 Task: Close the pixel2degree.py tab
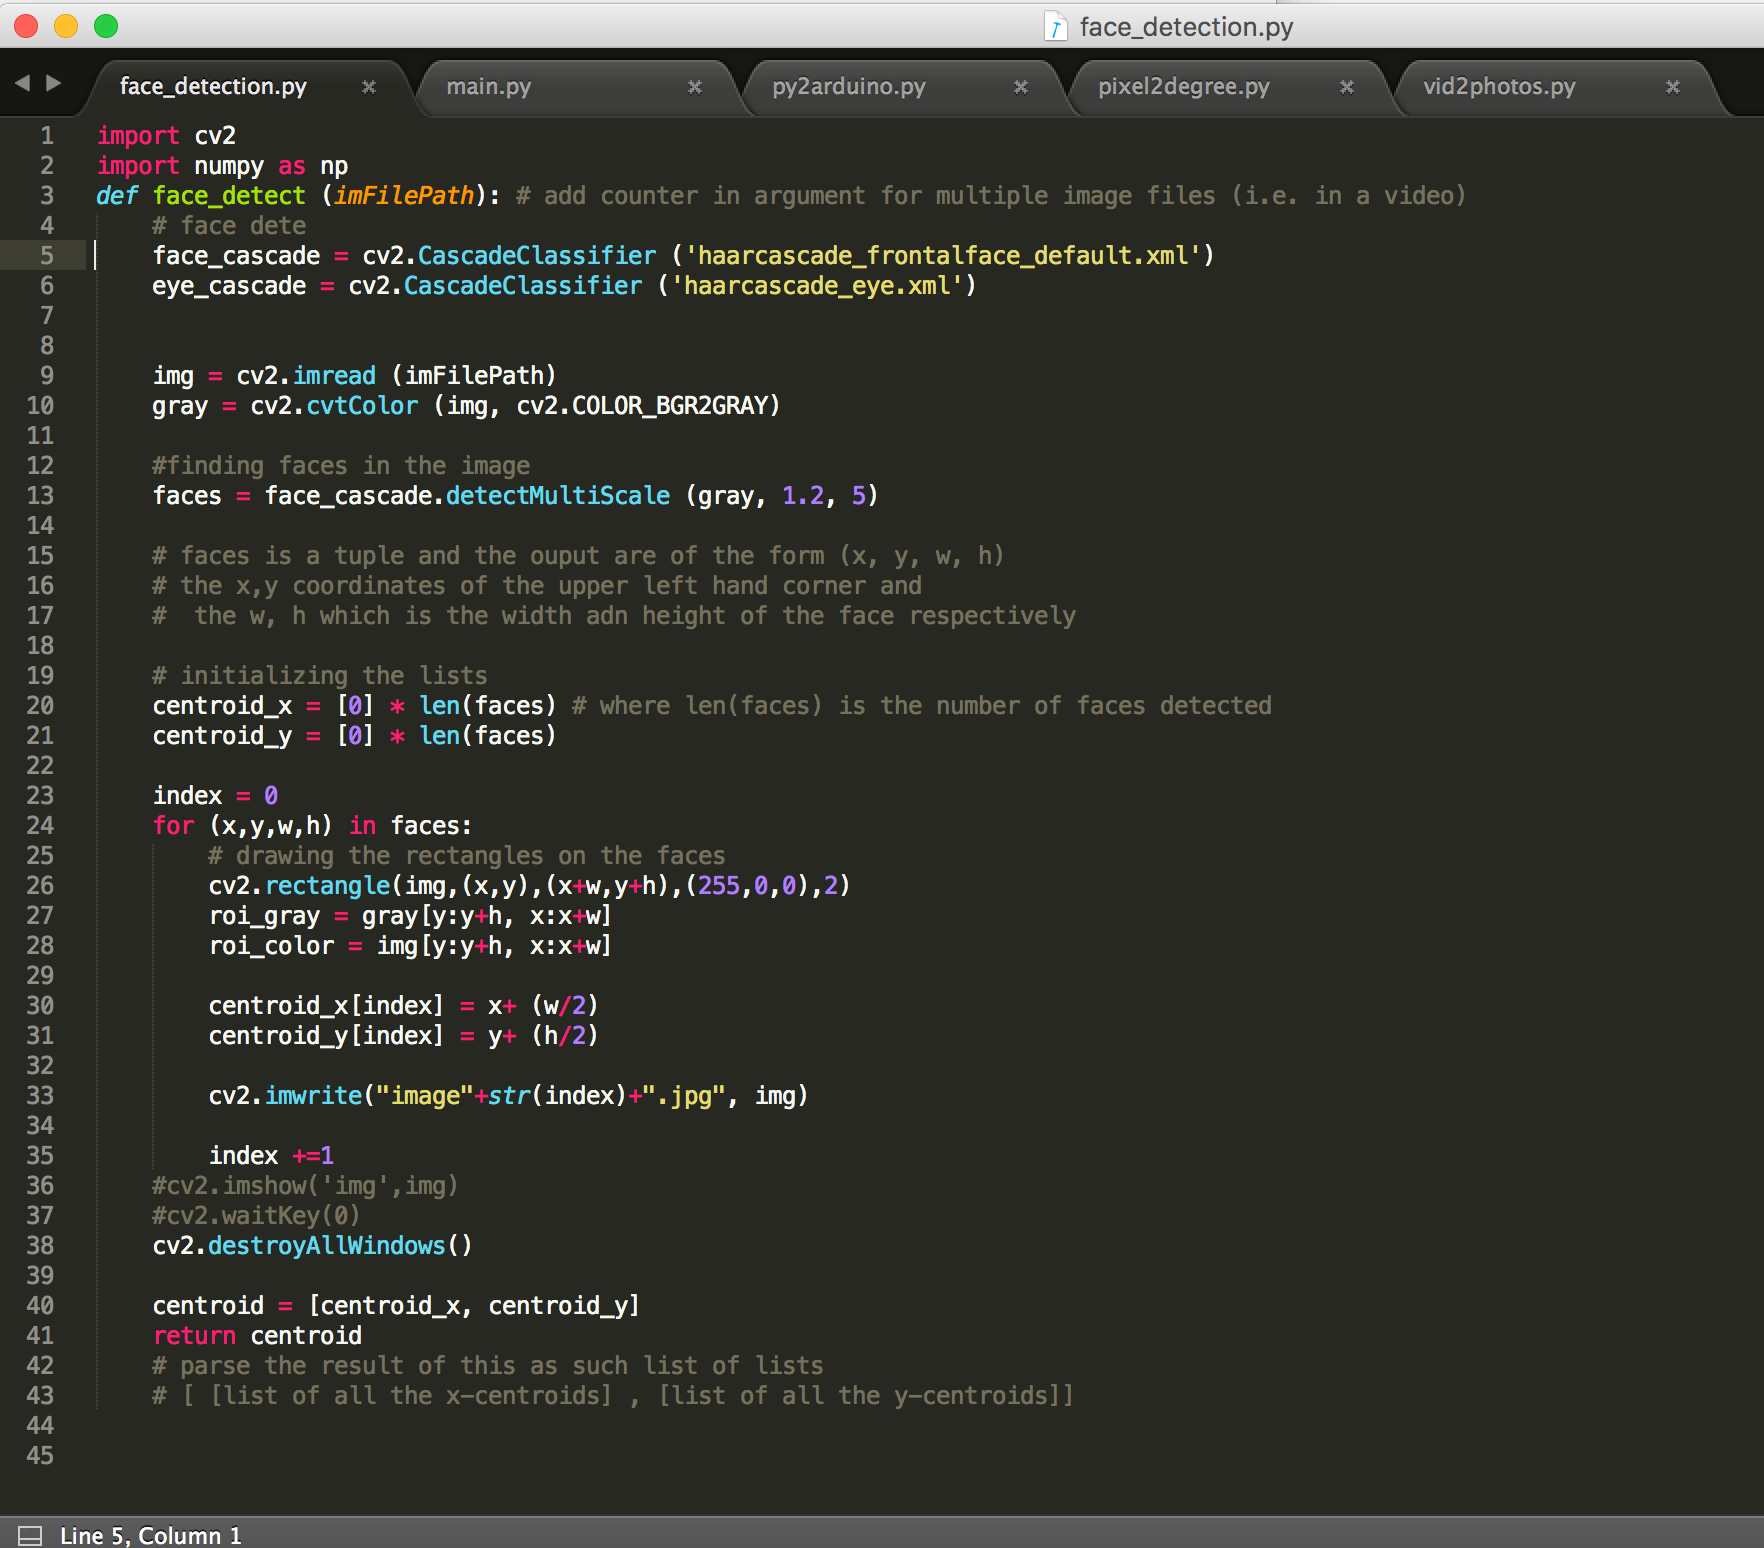tap(1346, 87)
